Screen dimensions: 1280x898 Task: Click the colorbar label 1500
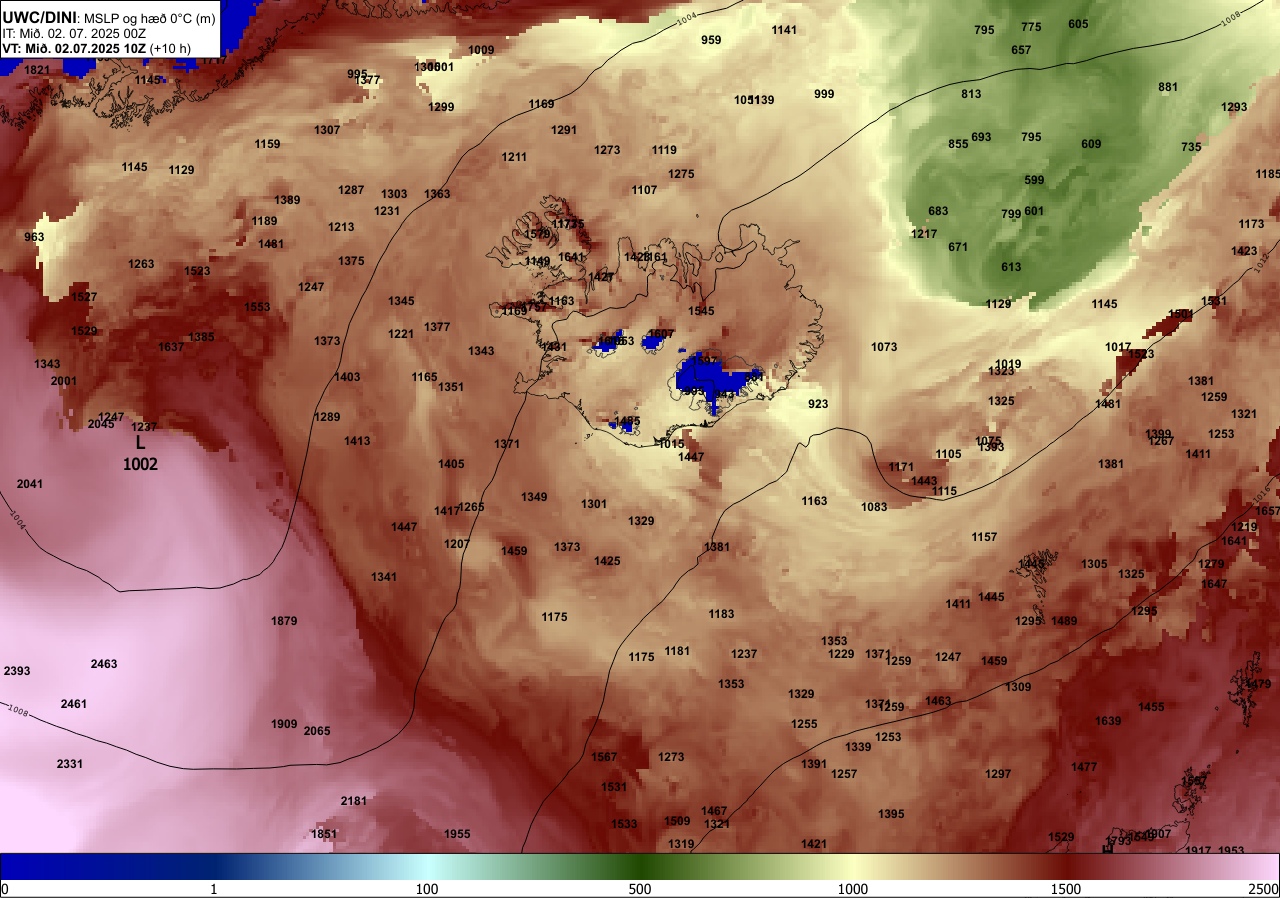(1066, 889)
